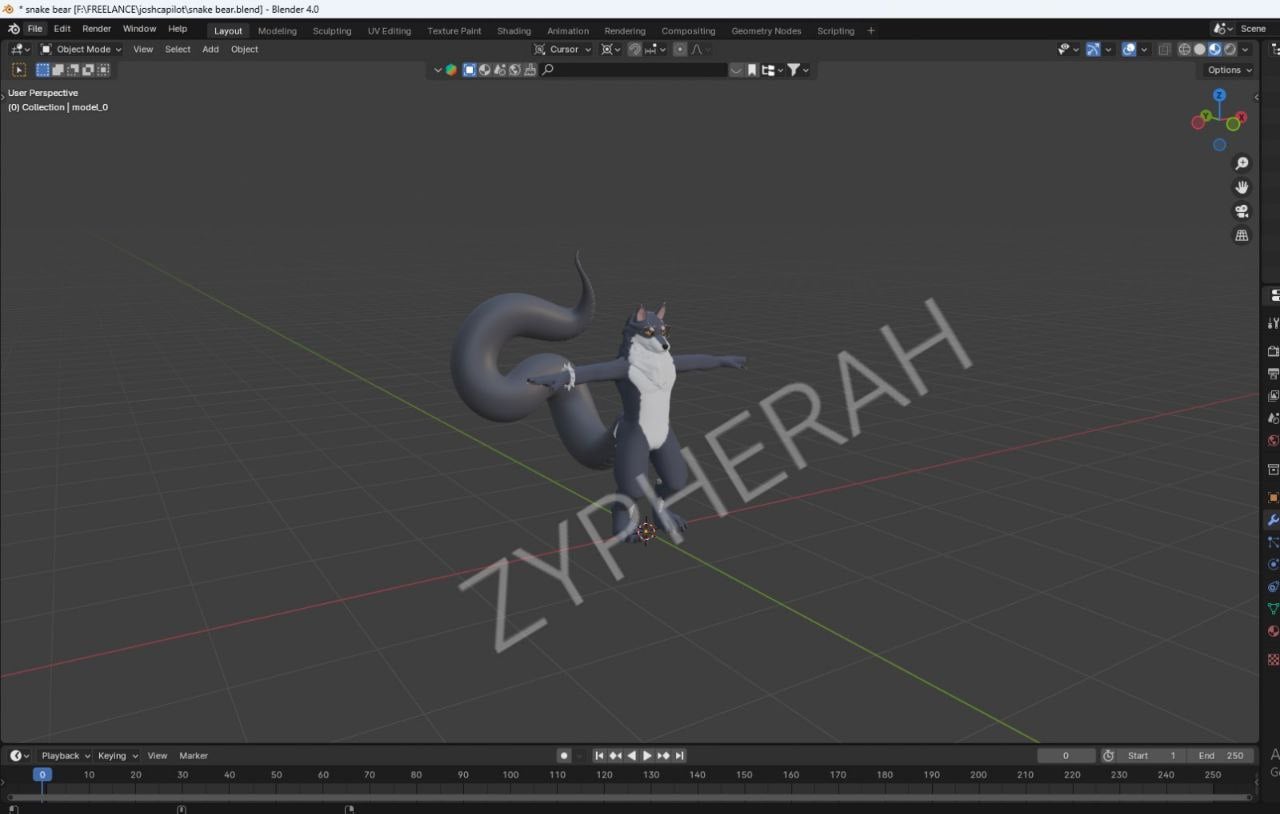The height and width of the screenshot is (814, 1280).
Task: Open the Help menu
Action: (178, 29)
